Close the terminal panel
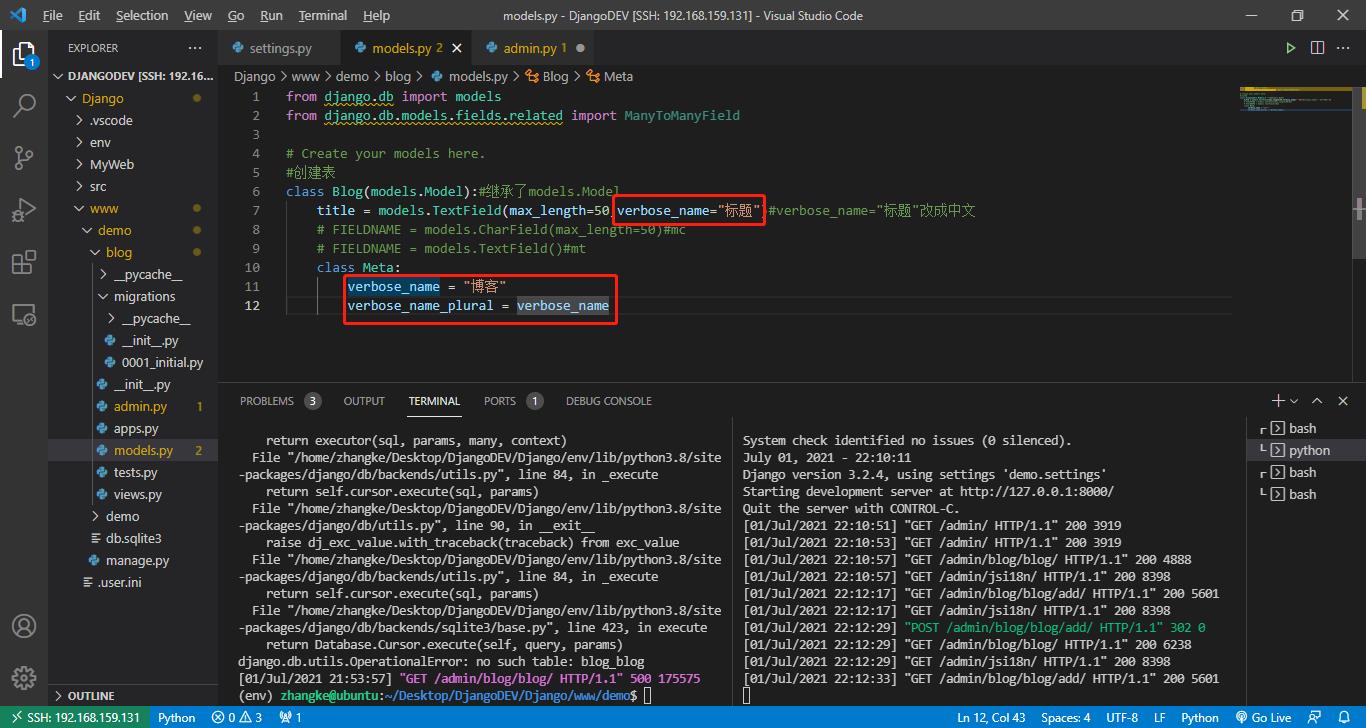 pyautogui.click(x=1343, y=400)
